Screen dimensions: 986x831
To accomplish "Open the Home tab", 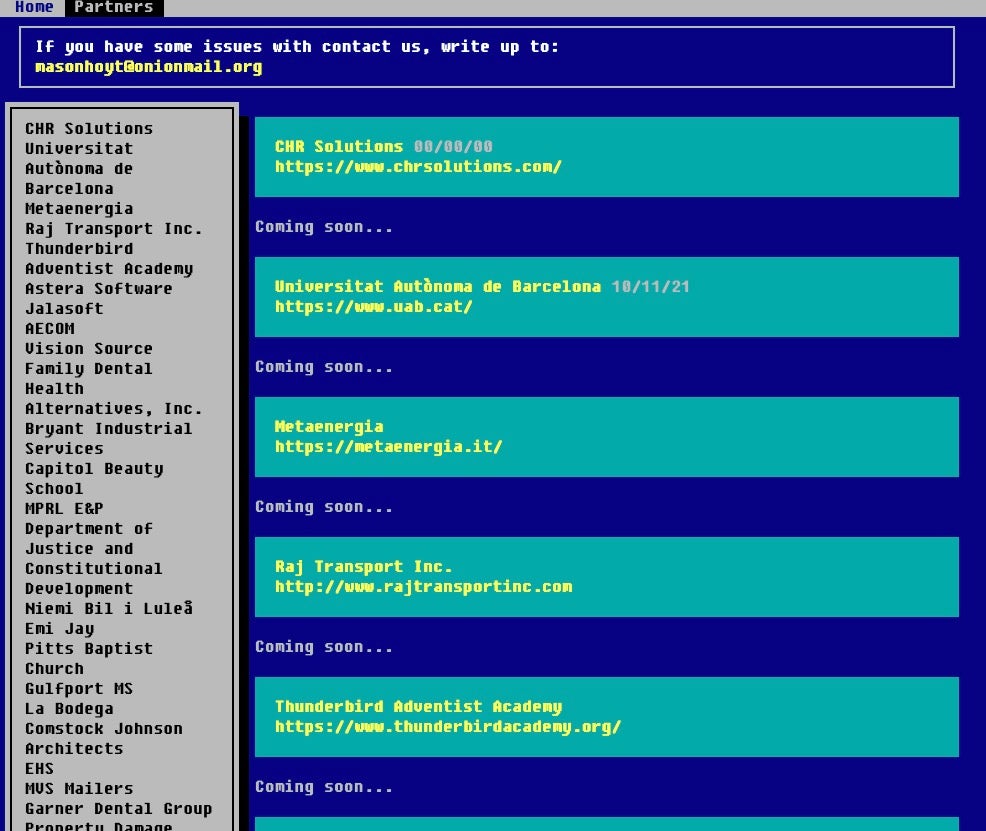I will (34, 7).
